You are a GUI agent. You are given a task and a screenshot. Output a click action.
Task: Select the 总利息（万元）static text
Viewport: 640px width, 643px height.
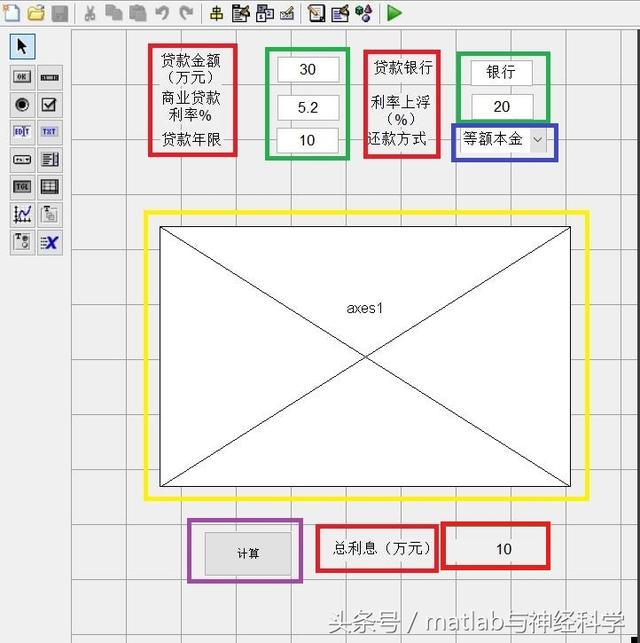point(382,548)
